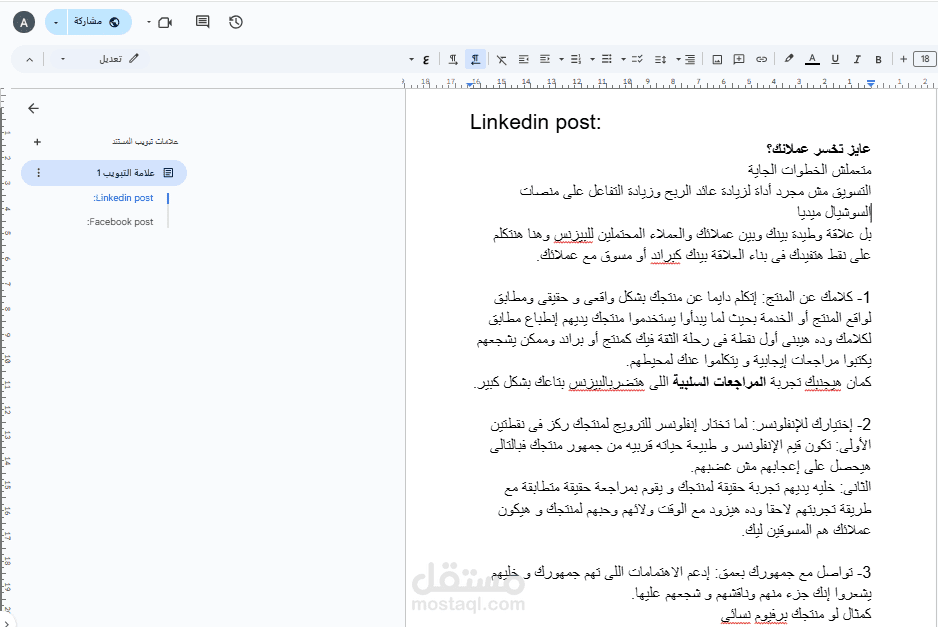
Task: Insert an image via toolbar icon
Action: (x=717, y=59)
